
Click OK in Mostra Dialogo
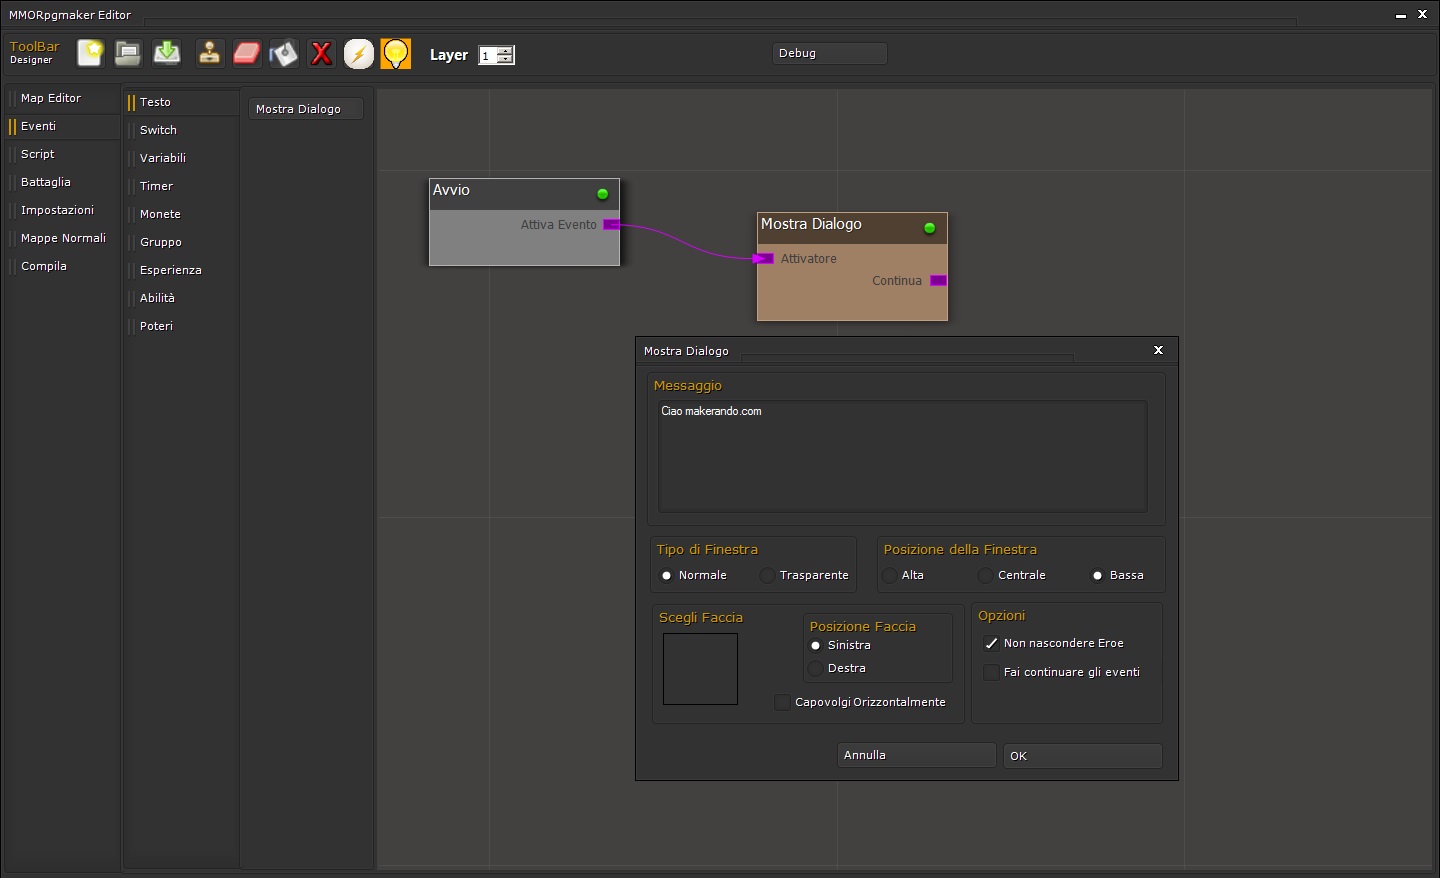pos(1083,756)
